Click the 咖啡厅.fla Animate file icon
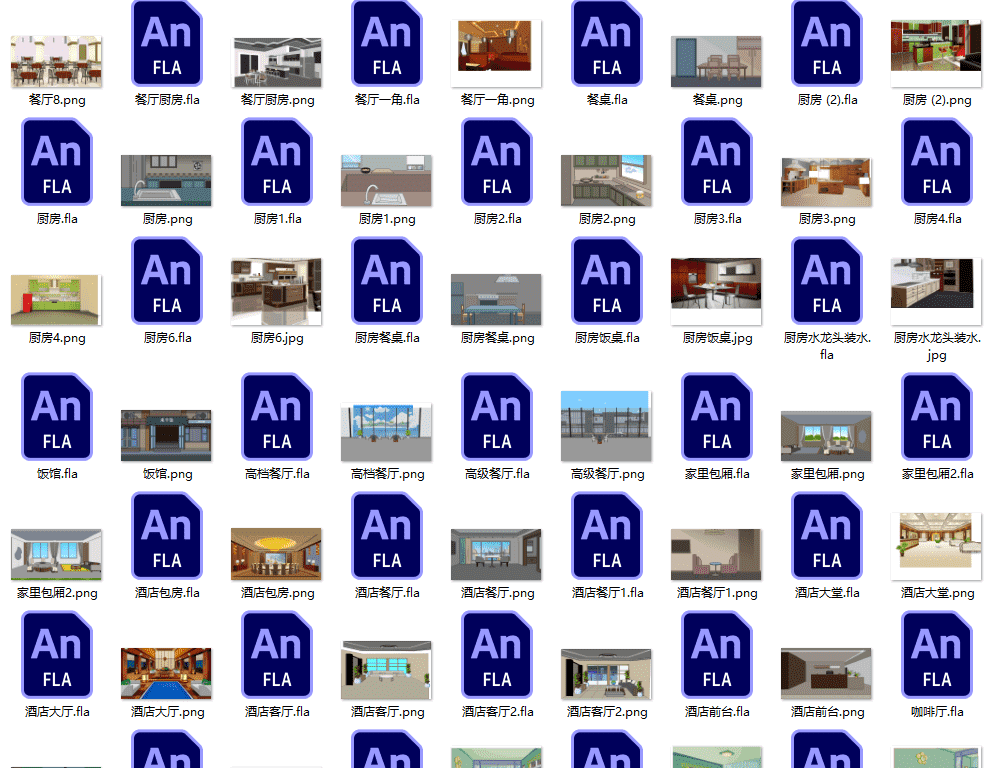Screen dimensions: 987x768 pos(937,655)
